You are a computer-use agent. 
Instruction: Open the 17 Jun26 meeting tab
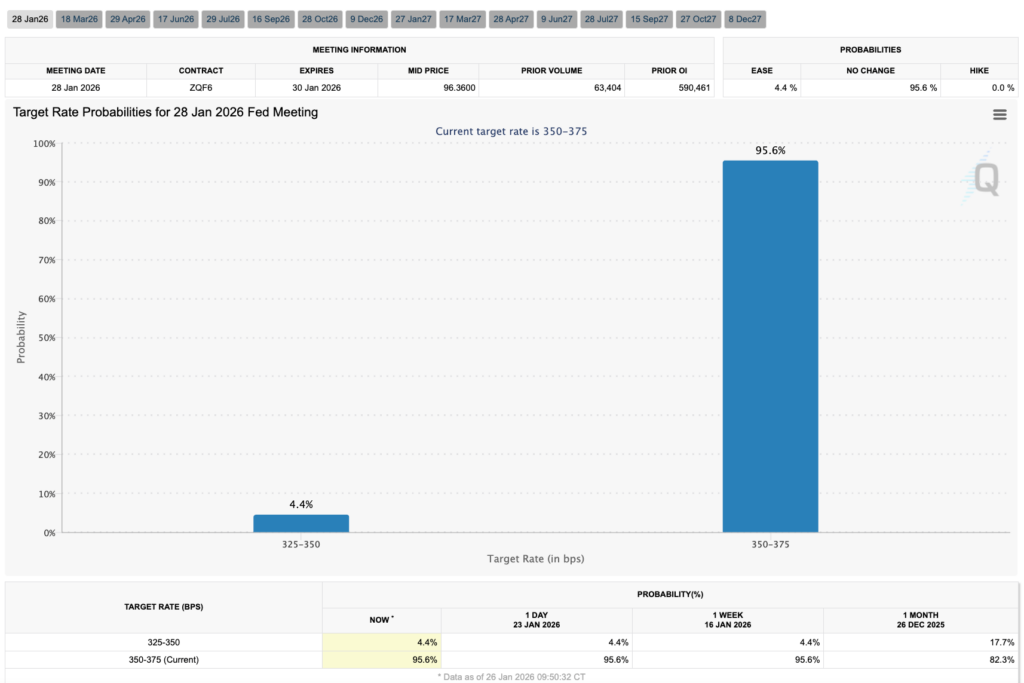pos(176,19)
